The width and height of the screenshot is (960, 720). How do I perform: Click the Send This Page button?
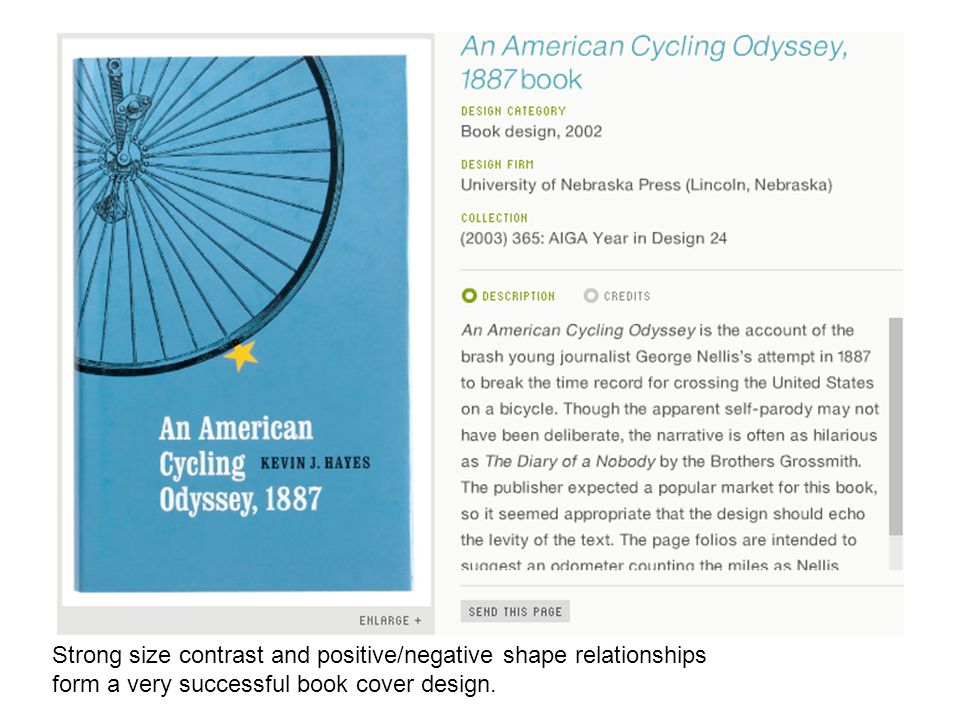tap(515, 611)
